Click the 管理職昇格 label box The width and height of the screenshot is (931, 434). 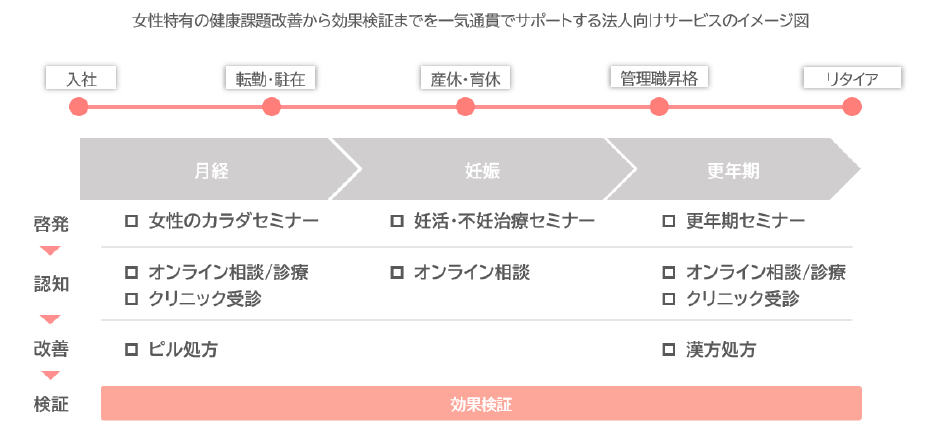coord(658,78)
